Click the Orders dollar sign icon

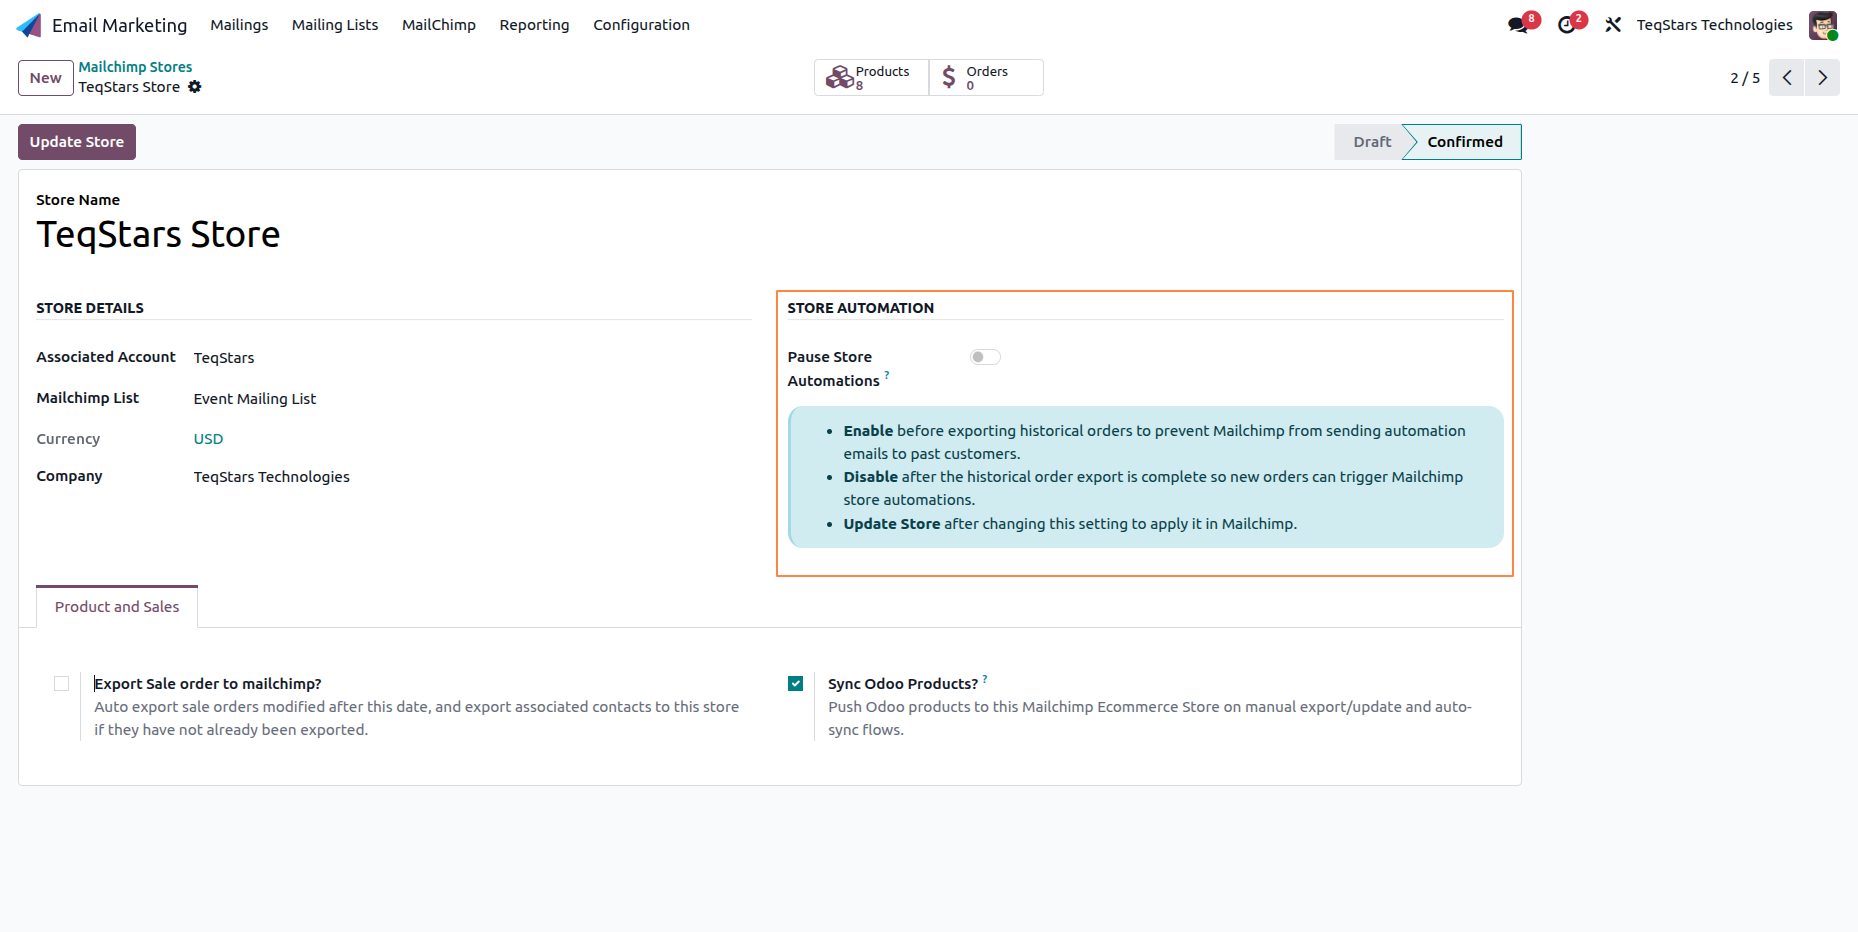pyautogui.click(x=949, y=77)
